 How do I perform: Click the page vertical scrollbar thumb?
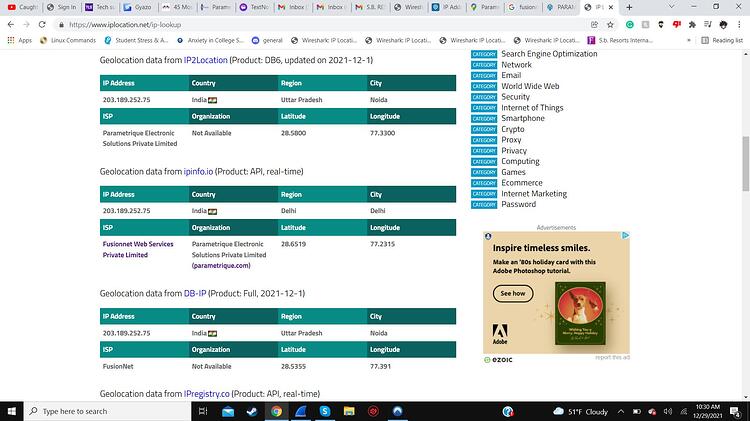point(745,164)
